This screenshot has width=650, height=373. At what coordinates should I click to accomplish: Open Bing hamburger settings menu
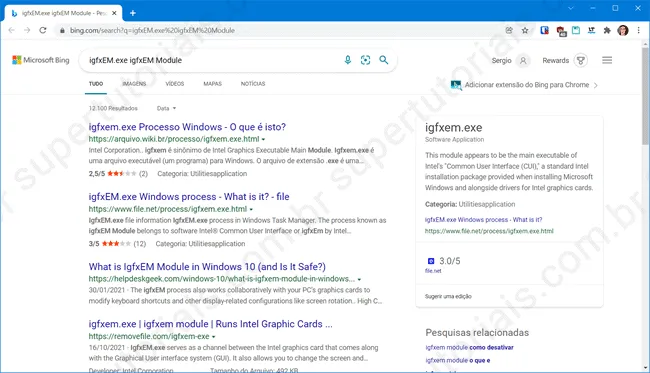pyautogui.click(x=607, y=61)
